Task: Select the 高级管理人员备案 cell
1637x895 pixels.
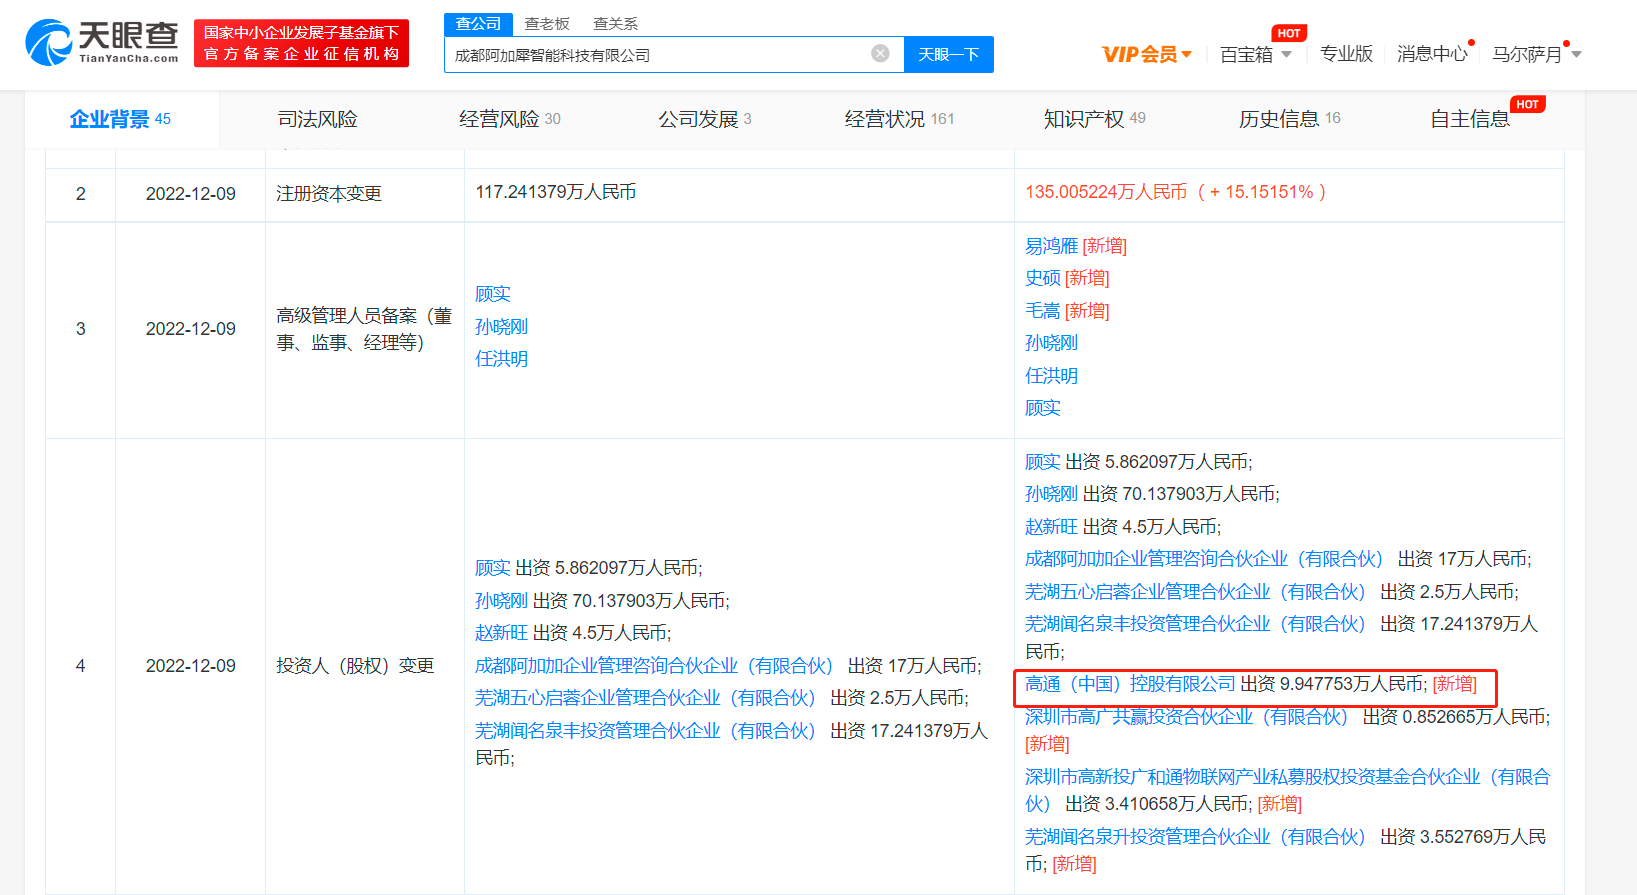Action: pos(364,329)
